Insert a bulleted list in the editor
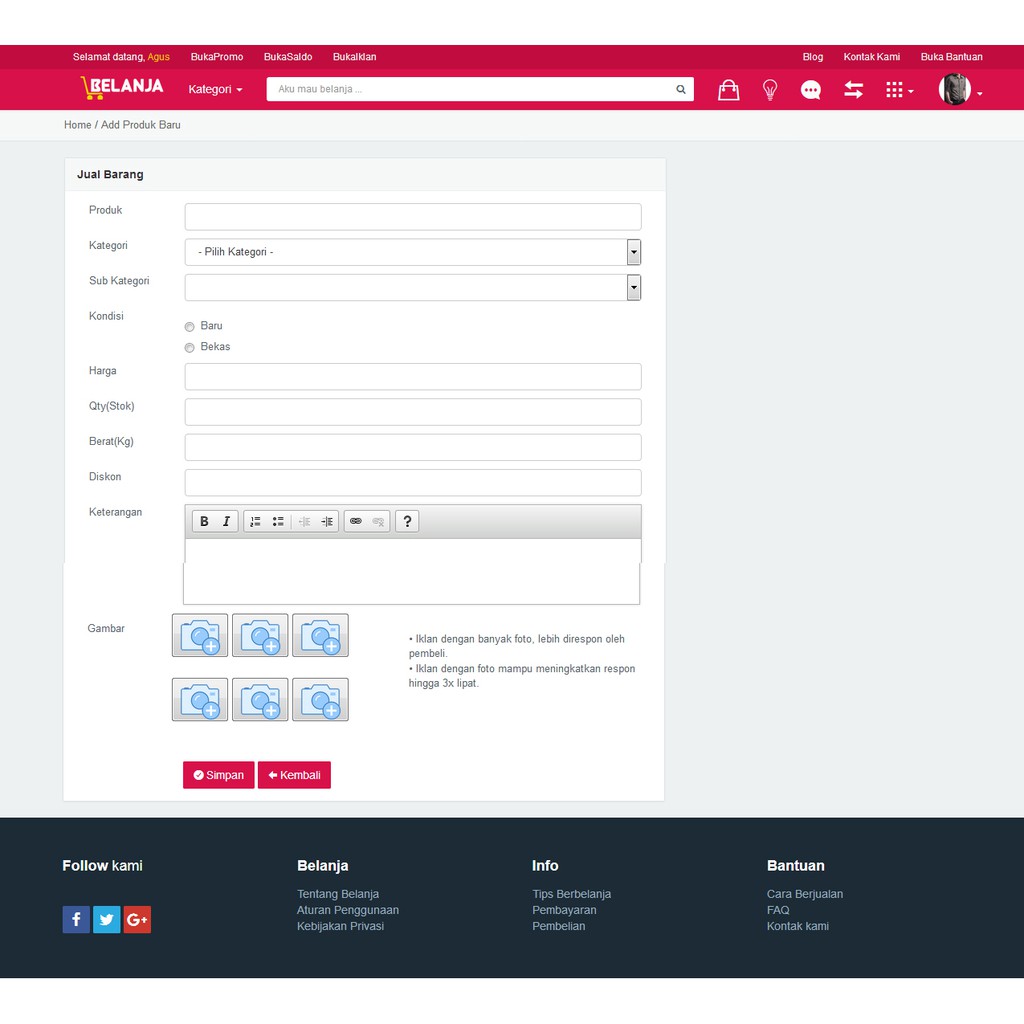 (x=278, y=521)
